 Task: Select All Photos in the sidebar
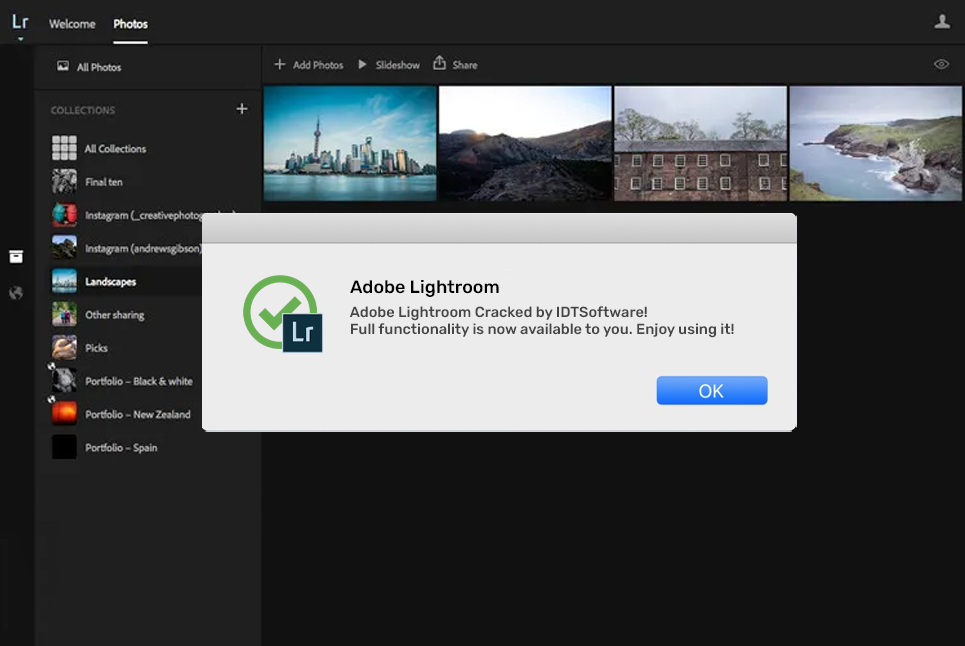(x=148, y=66)
